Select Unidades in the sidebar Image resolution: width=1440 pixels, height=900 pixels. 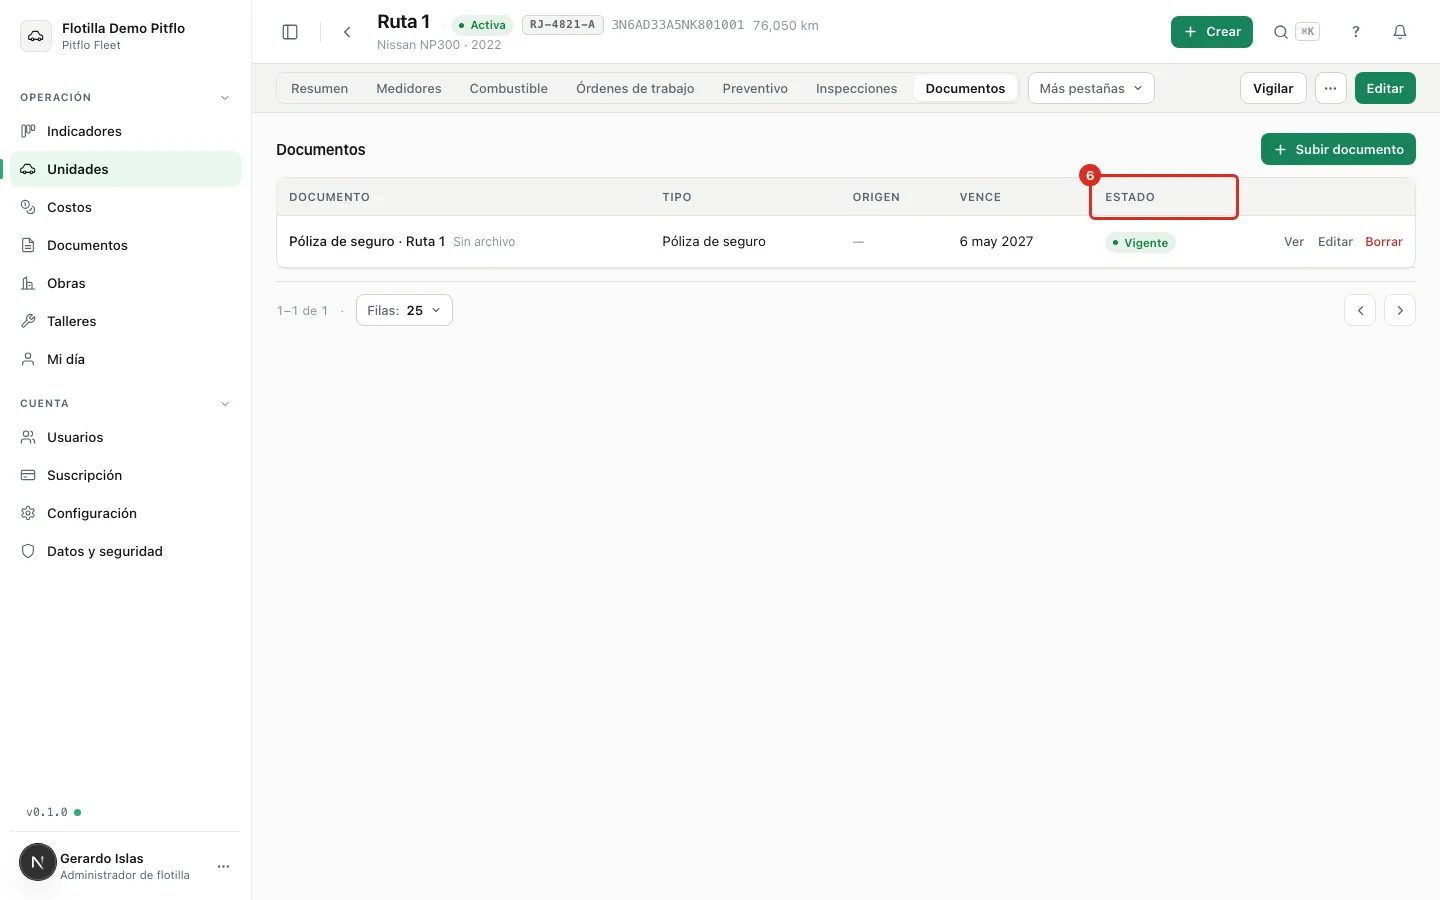click(126, 169)
